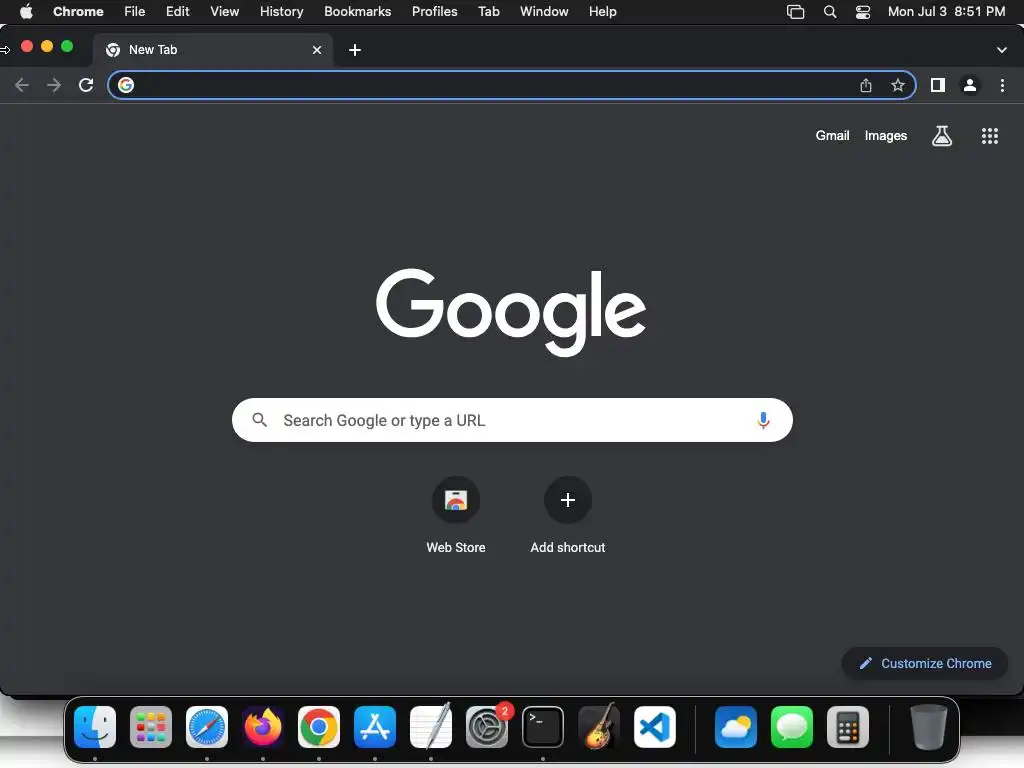This screenshot has height=768, width=1024.
Task: Open Visual Studio Code from Dock
Action: (x=655, y=727)
